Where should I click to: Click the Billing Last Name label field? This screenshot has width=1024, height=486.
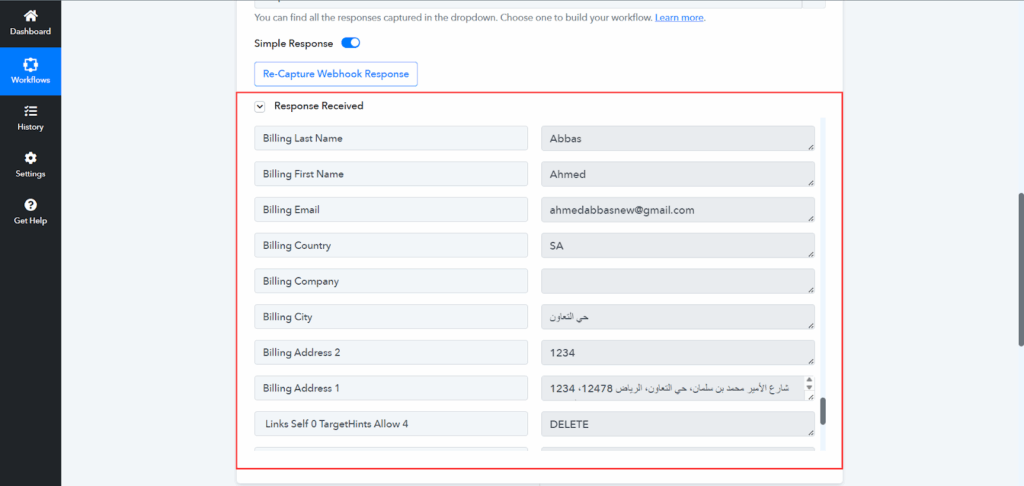click(391, 138)
